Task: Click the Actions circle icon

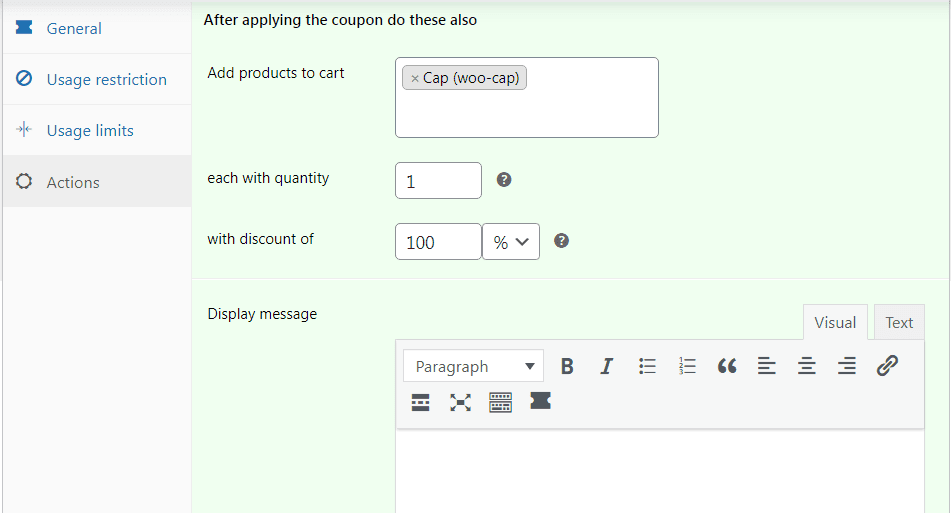Action: [24, 181]
